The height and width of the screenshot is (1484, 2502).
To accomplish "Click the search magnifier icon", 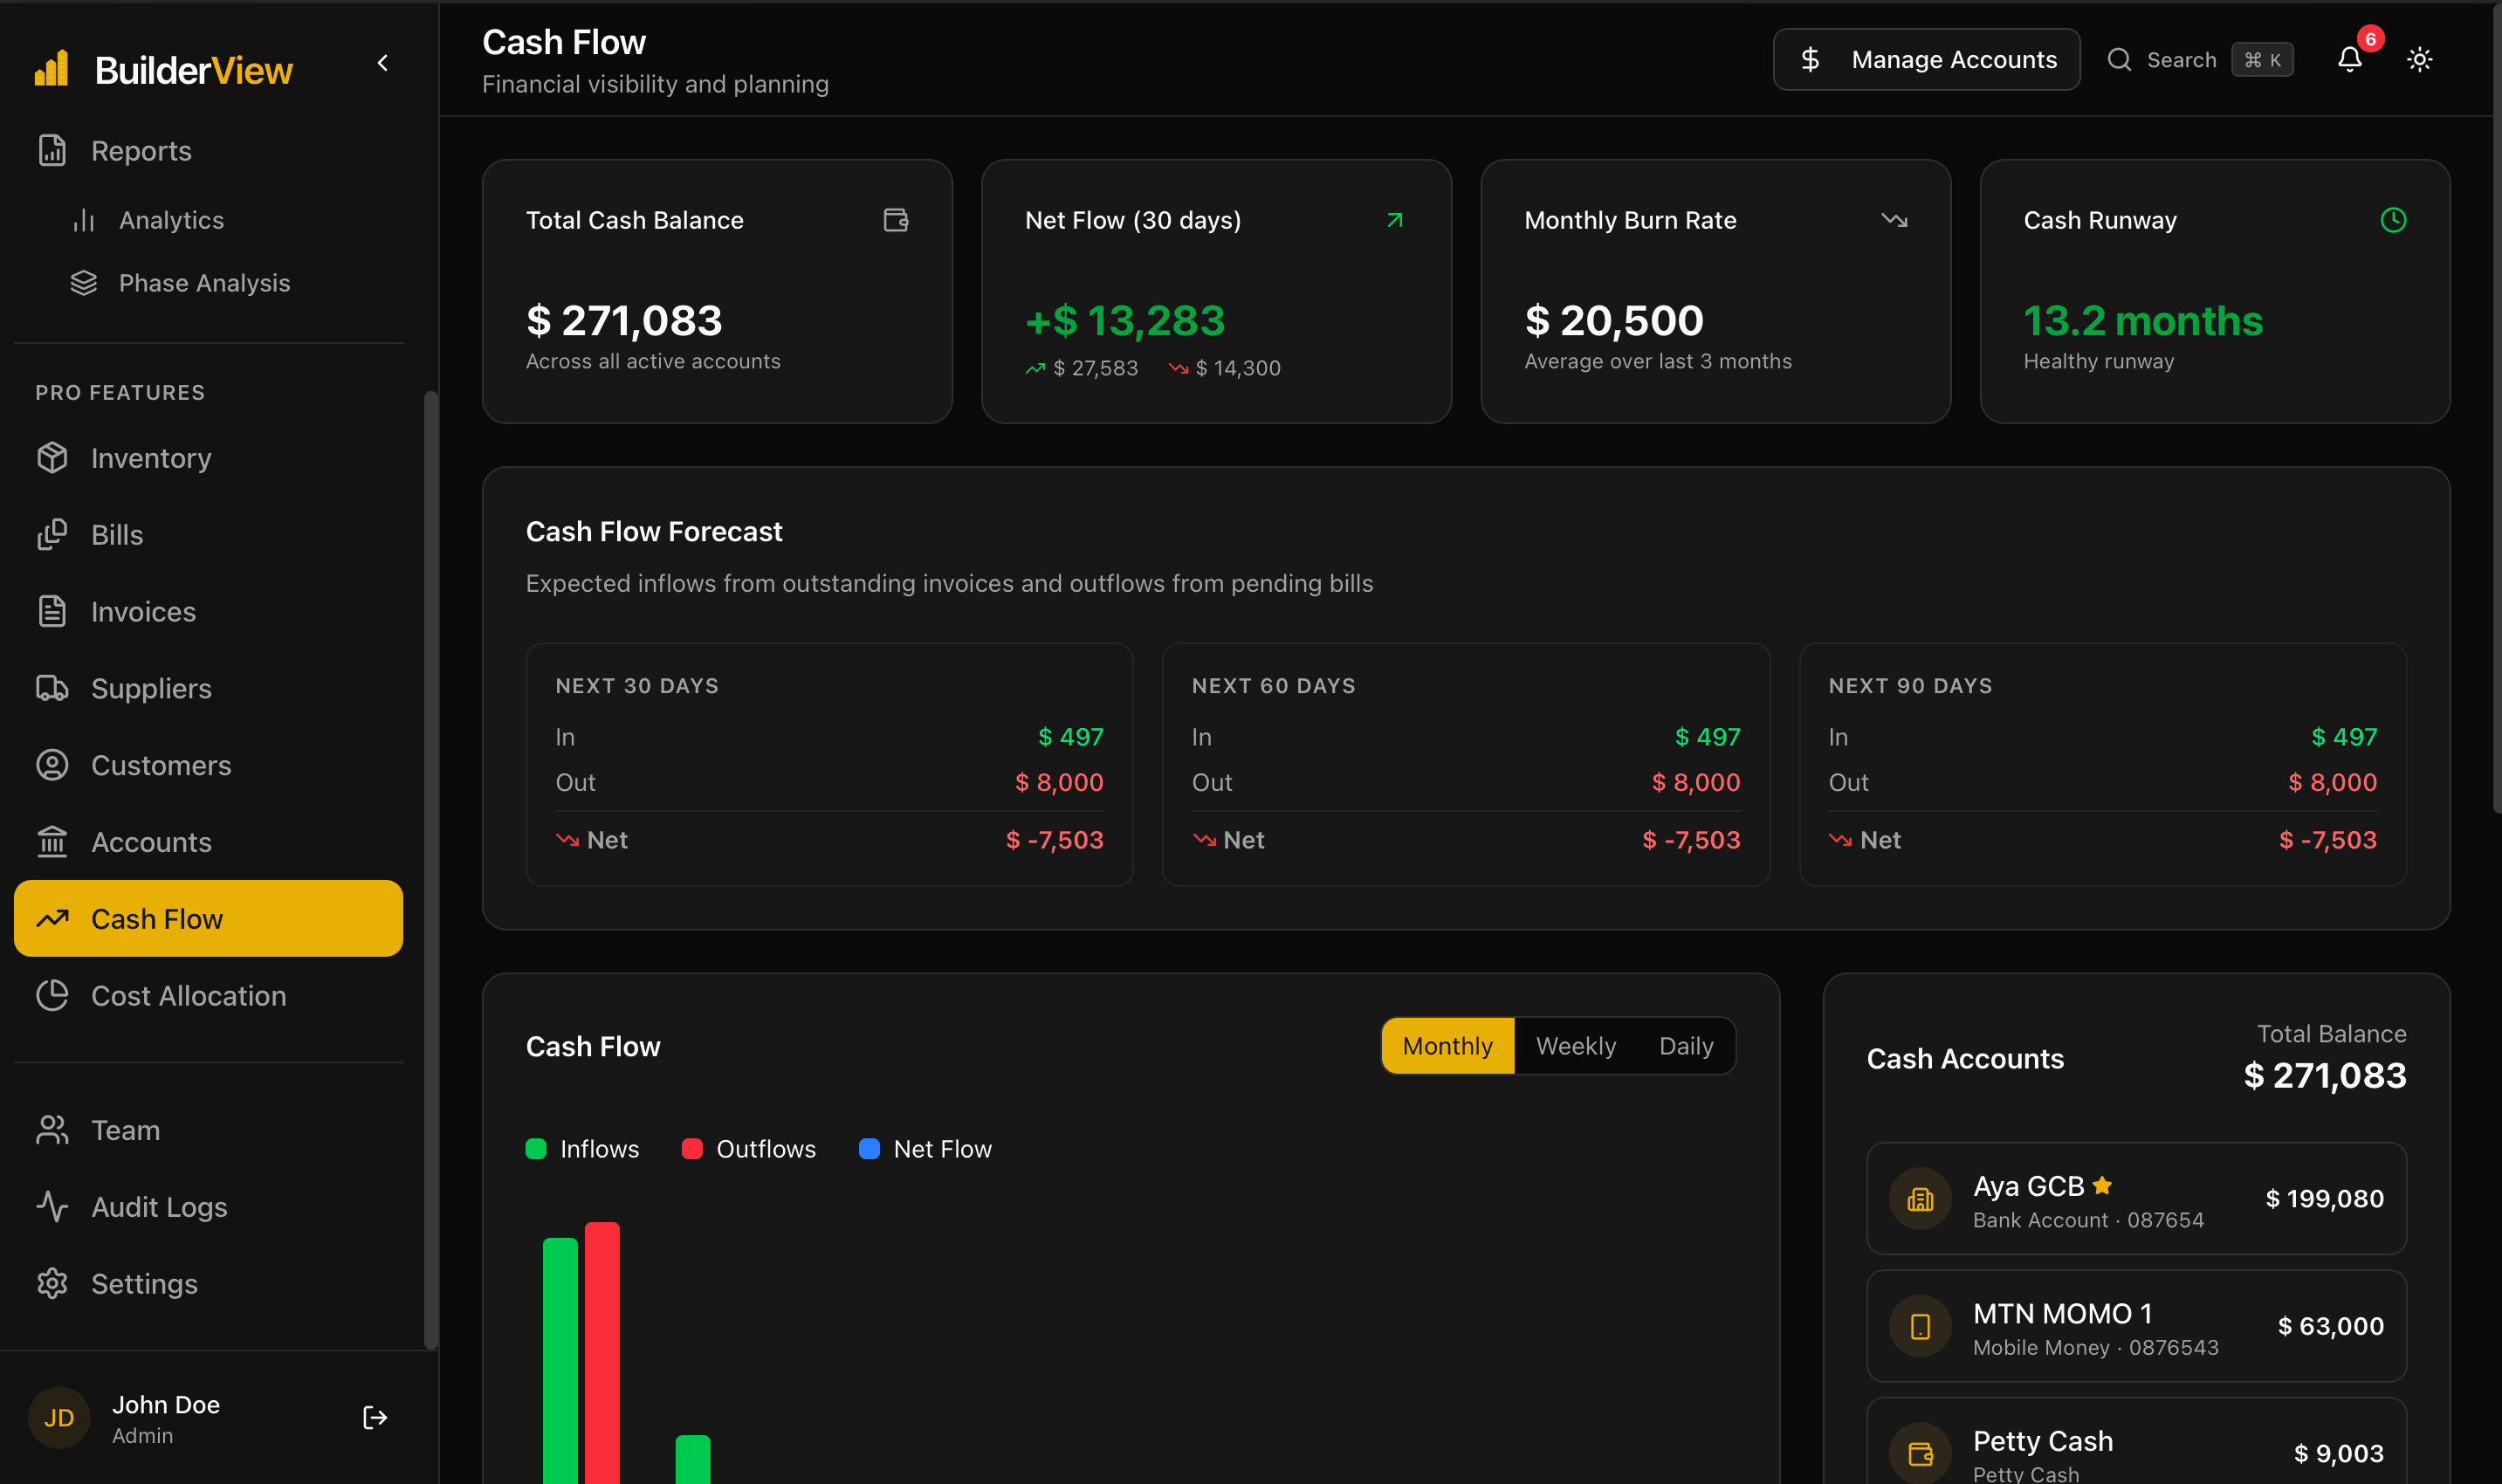I will (x=2120, y=59).
